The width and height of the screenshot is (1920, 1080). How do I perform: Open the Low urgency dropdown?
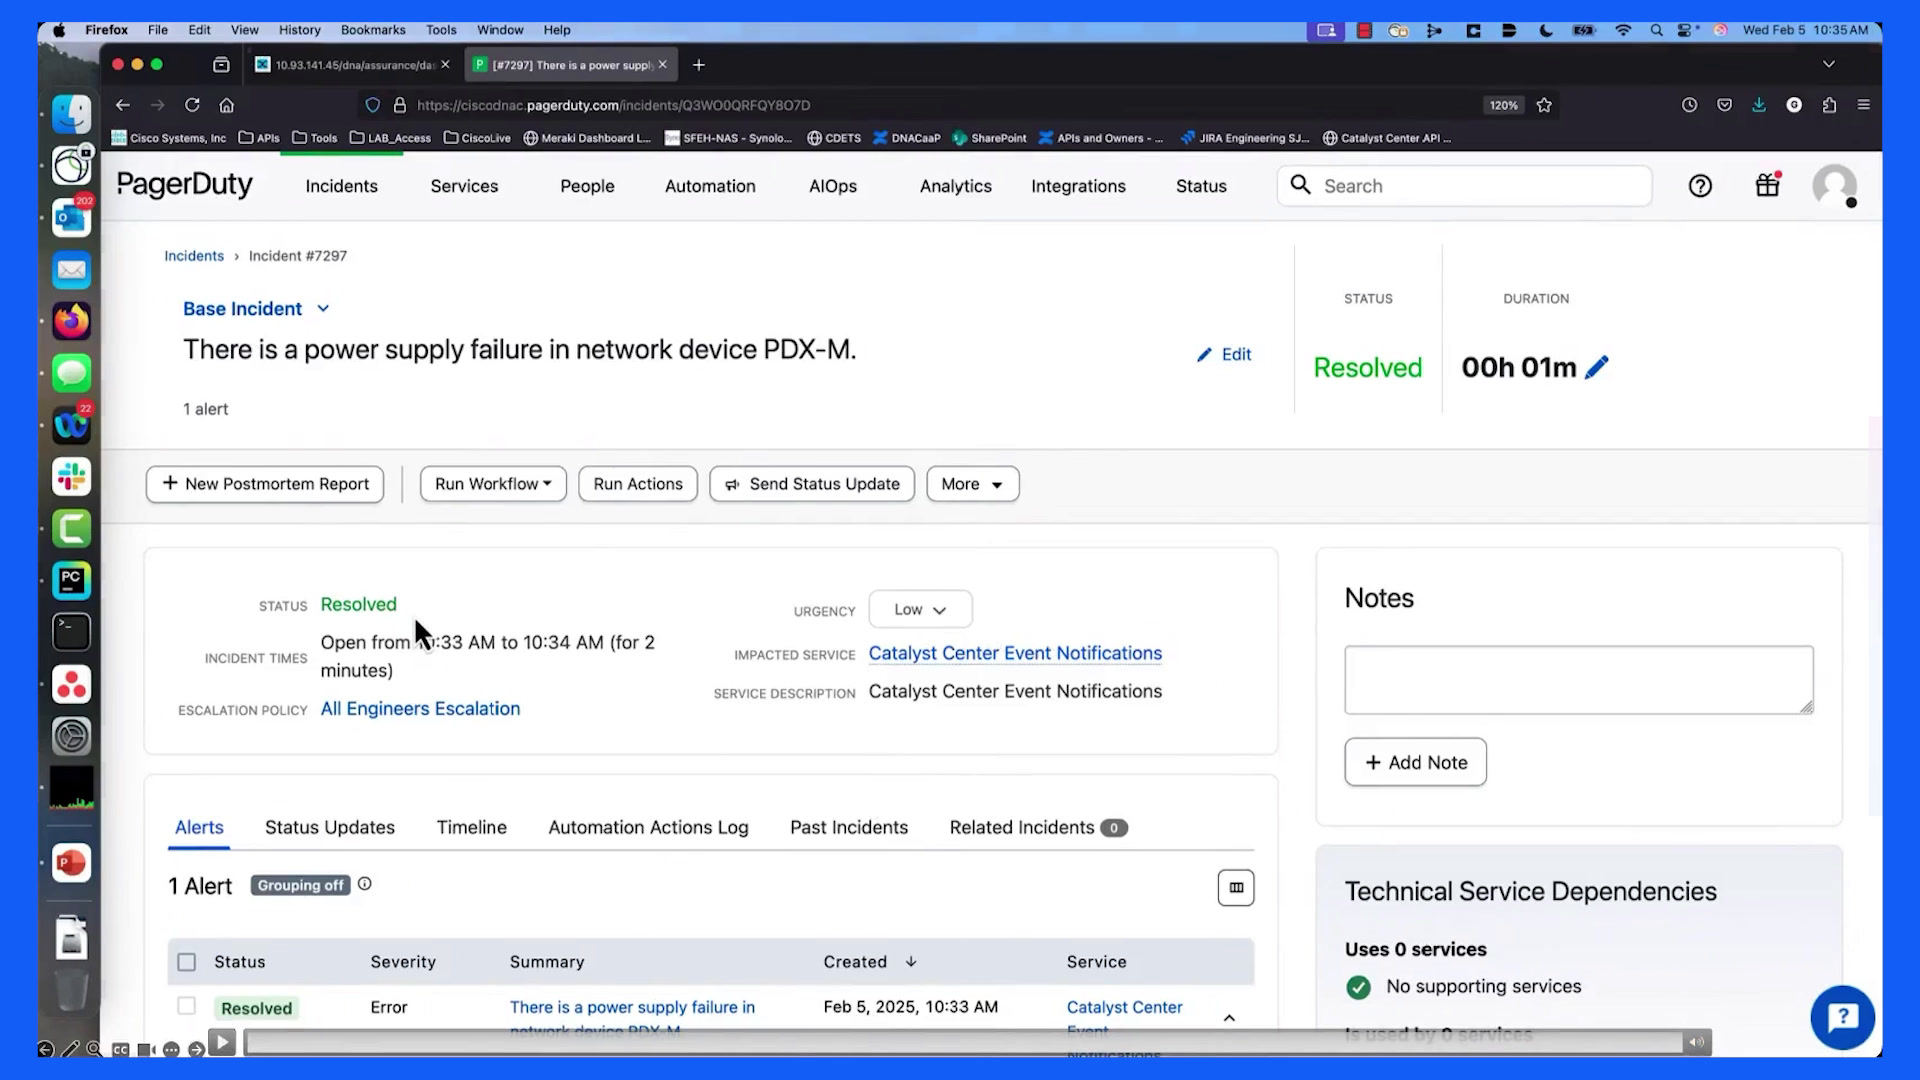(920, 610)
